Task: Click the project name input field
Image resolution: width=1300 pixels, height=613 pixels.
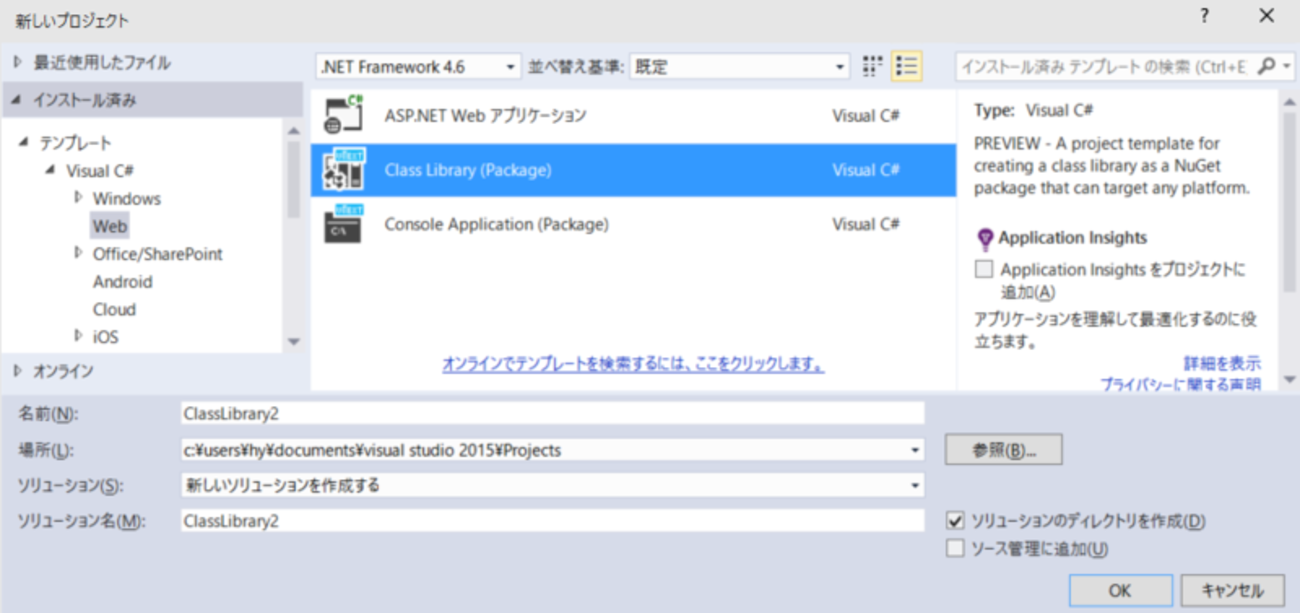Action: tap(552, 413)
